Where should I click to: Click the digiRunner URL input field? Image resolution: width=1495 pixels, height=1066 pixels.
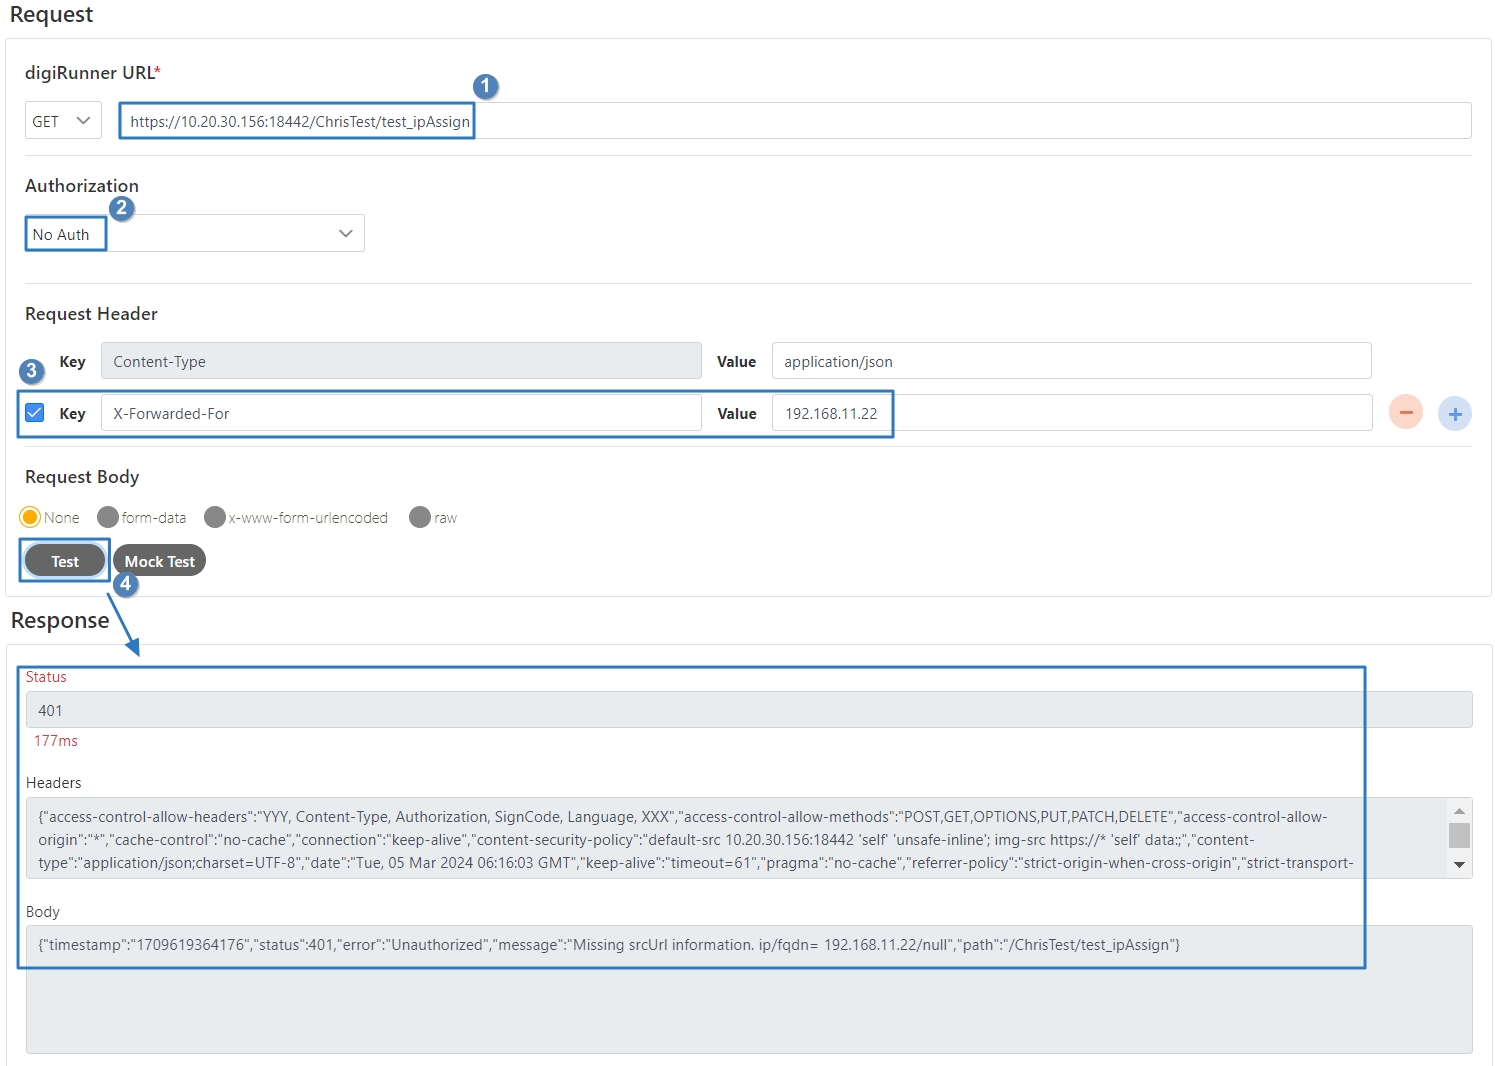pos(795,121)
